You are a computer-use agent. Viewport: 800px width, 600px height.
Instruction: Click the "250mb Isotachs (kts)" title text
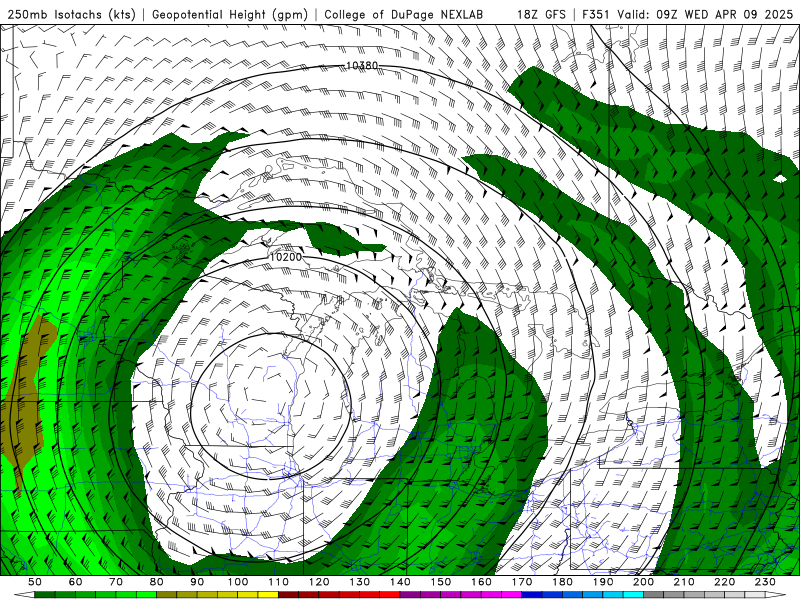[x=71, y=14]
